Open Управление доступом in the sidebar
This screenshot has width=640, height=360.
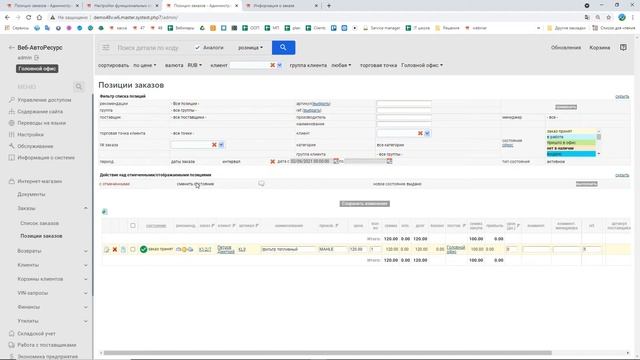tap(44, 100)
